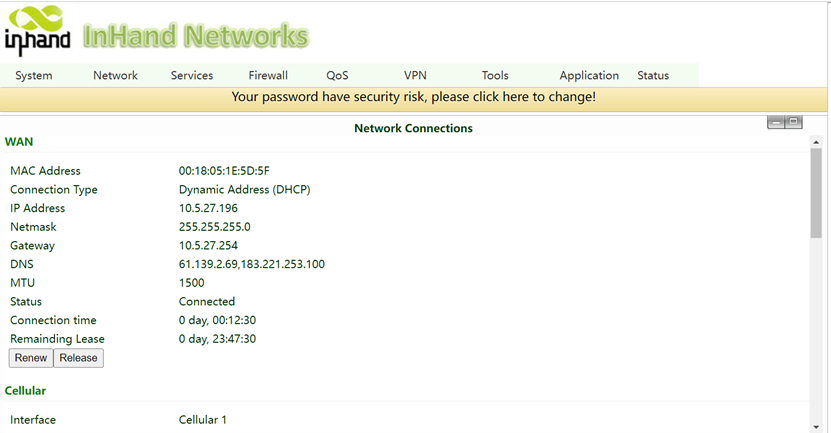Click the password security risk warning link
Viewport: 831px width, 433px height.
(x=413, y=97)
